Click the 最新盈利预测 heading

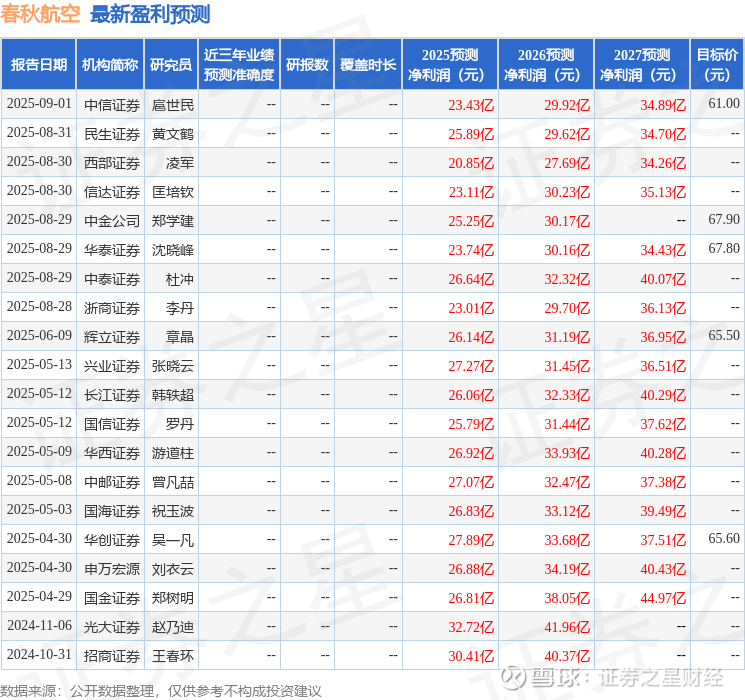pos(150,14)
